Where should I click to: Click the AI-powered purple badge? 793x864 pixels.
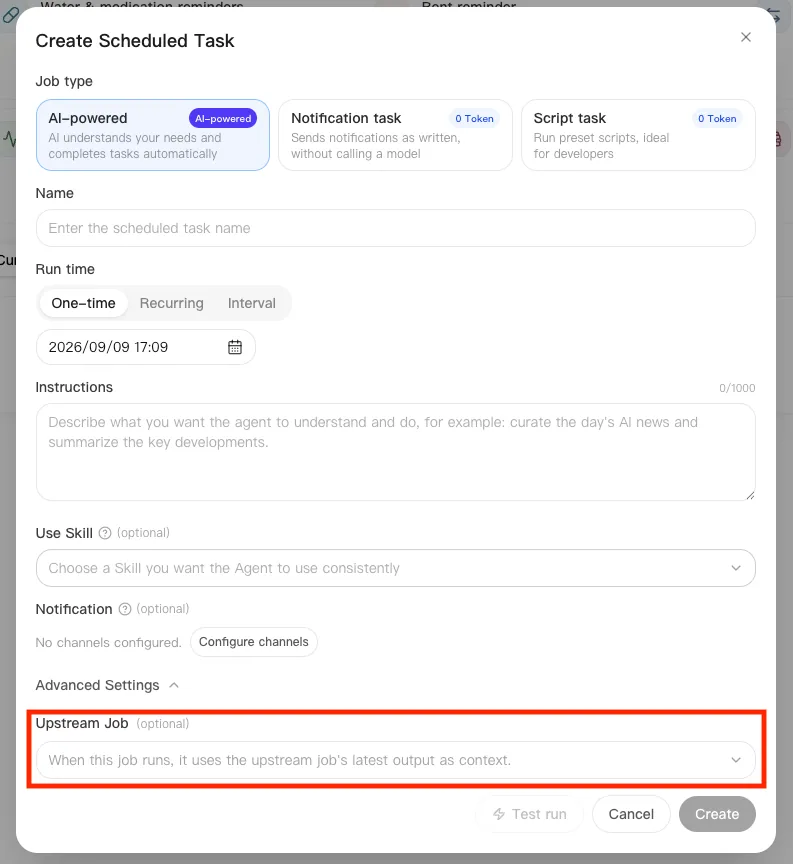pos(223,118)
